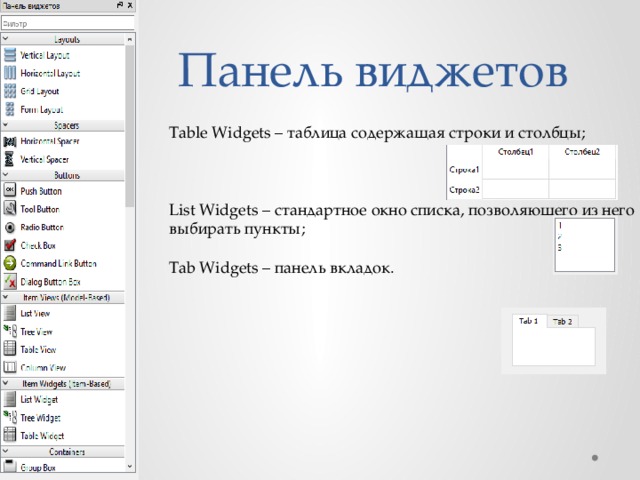Click the Строка2 row header
The height and width of the screenshot is (480, 640).
pos(464,190)
